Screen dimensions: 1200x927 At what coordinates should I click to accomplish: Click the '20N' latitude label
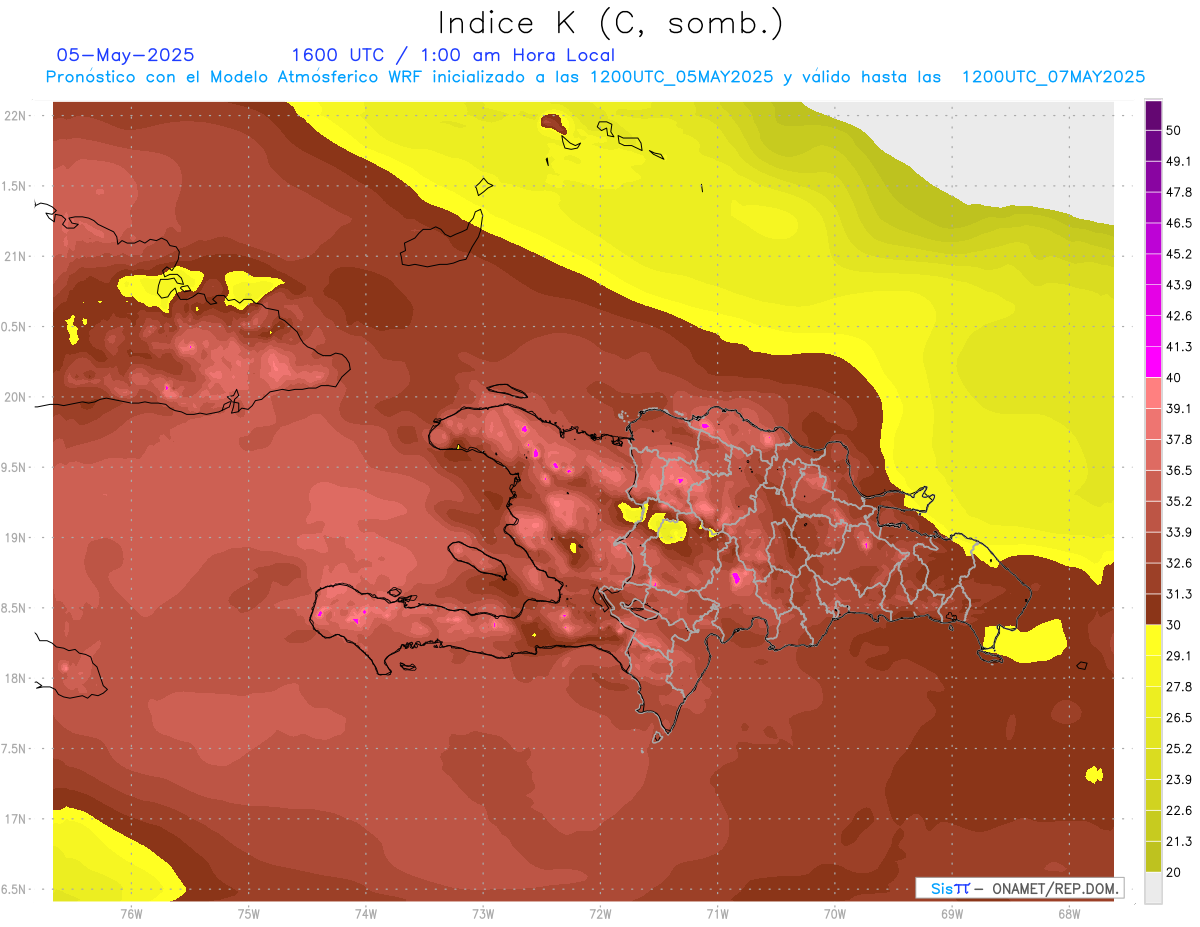(x=17, y=398)
